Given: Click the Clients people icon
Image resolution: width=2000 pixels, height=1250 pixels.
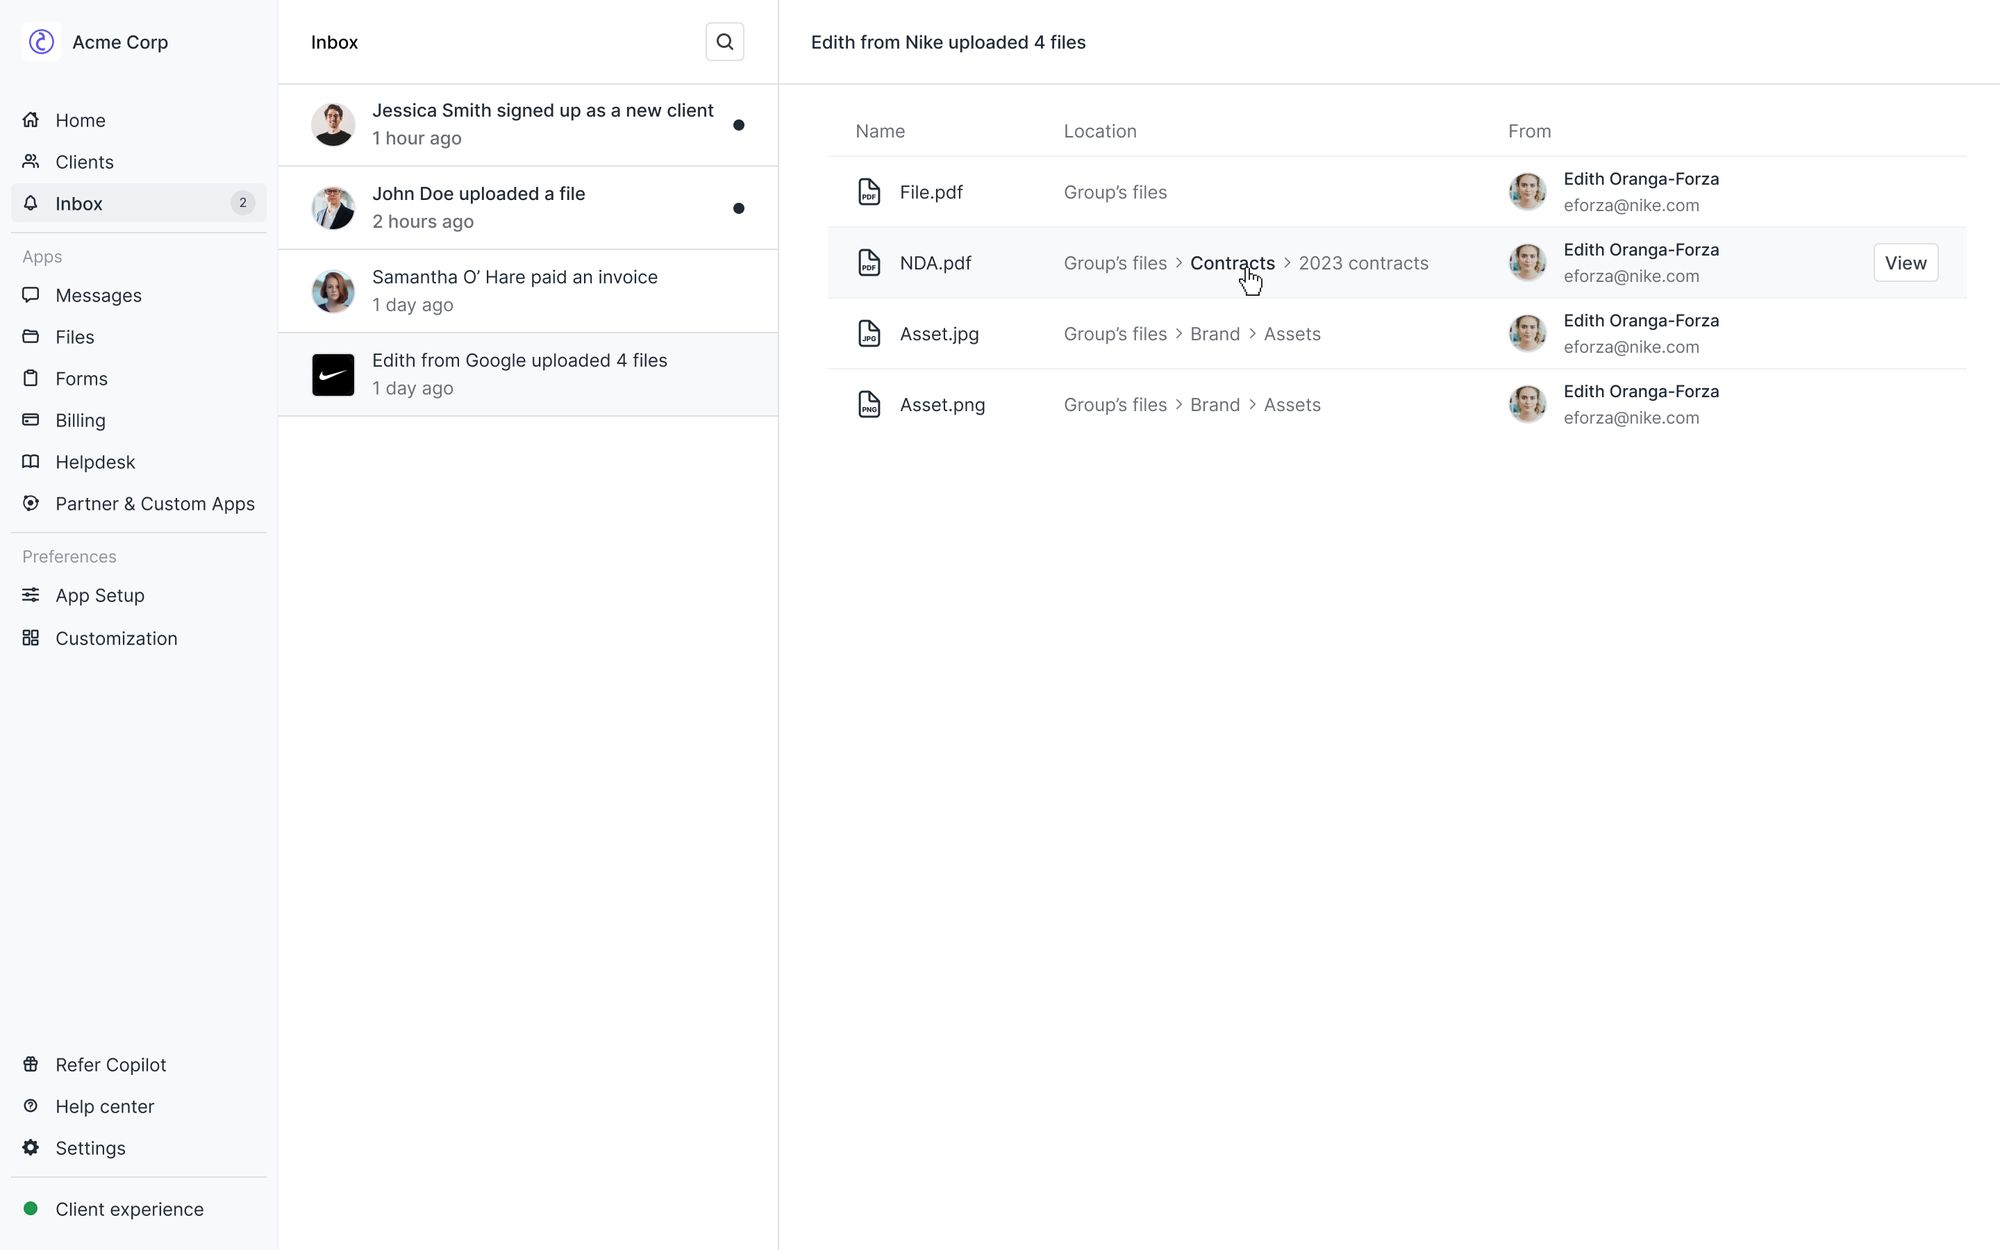Looking at the screenshot, I should tap(31, 162).
